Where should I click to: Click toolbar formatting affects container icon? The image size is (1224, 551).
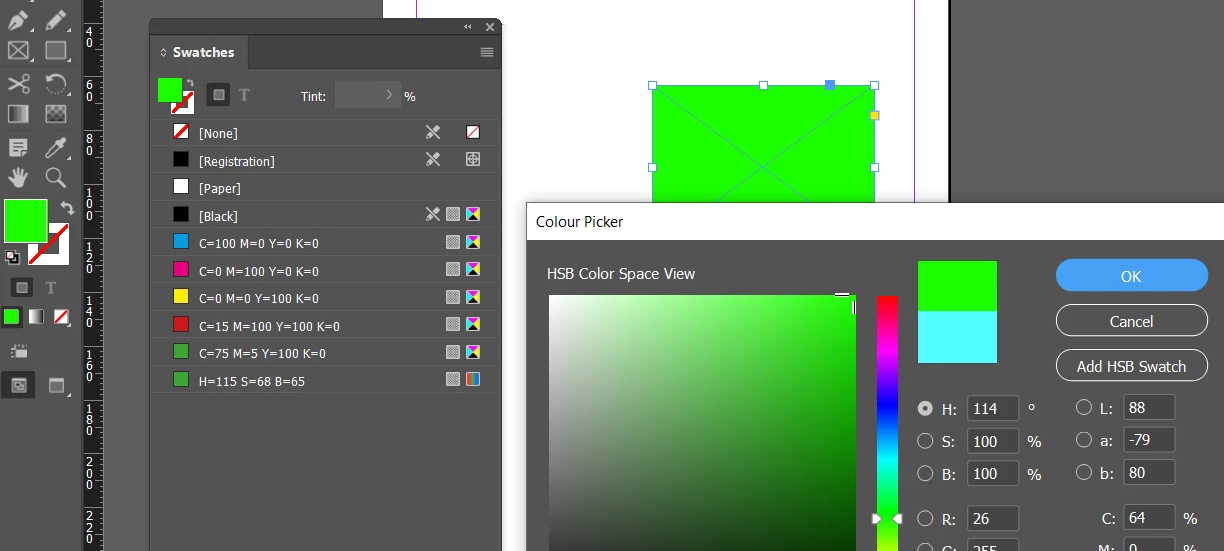pyautogui.click(x=20, y=288)
